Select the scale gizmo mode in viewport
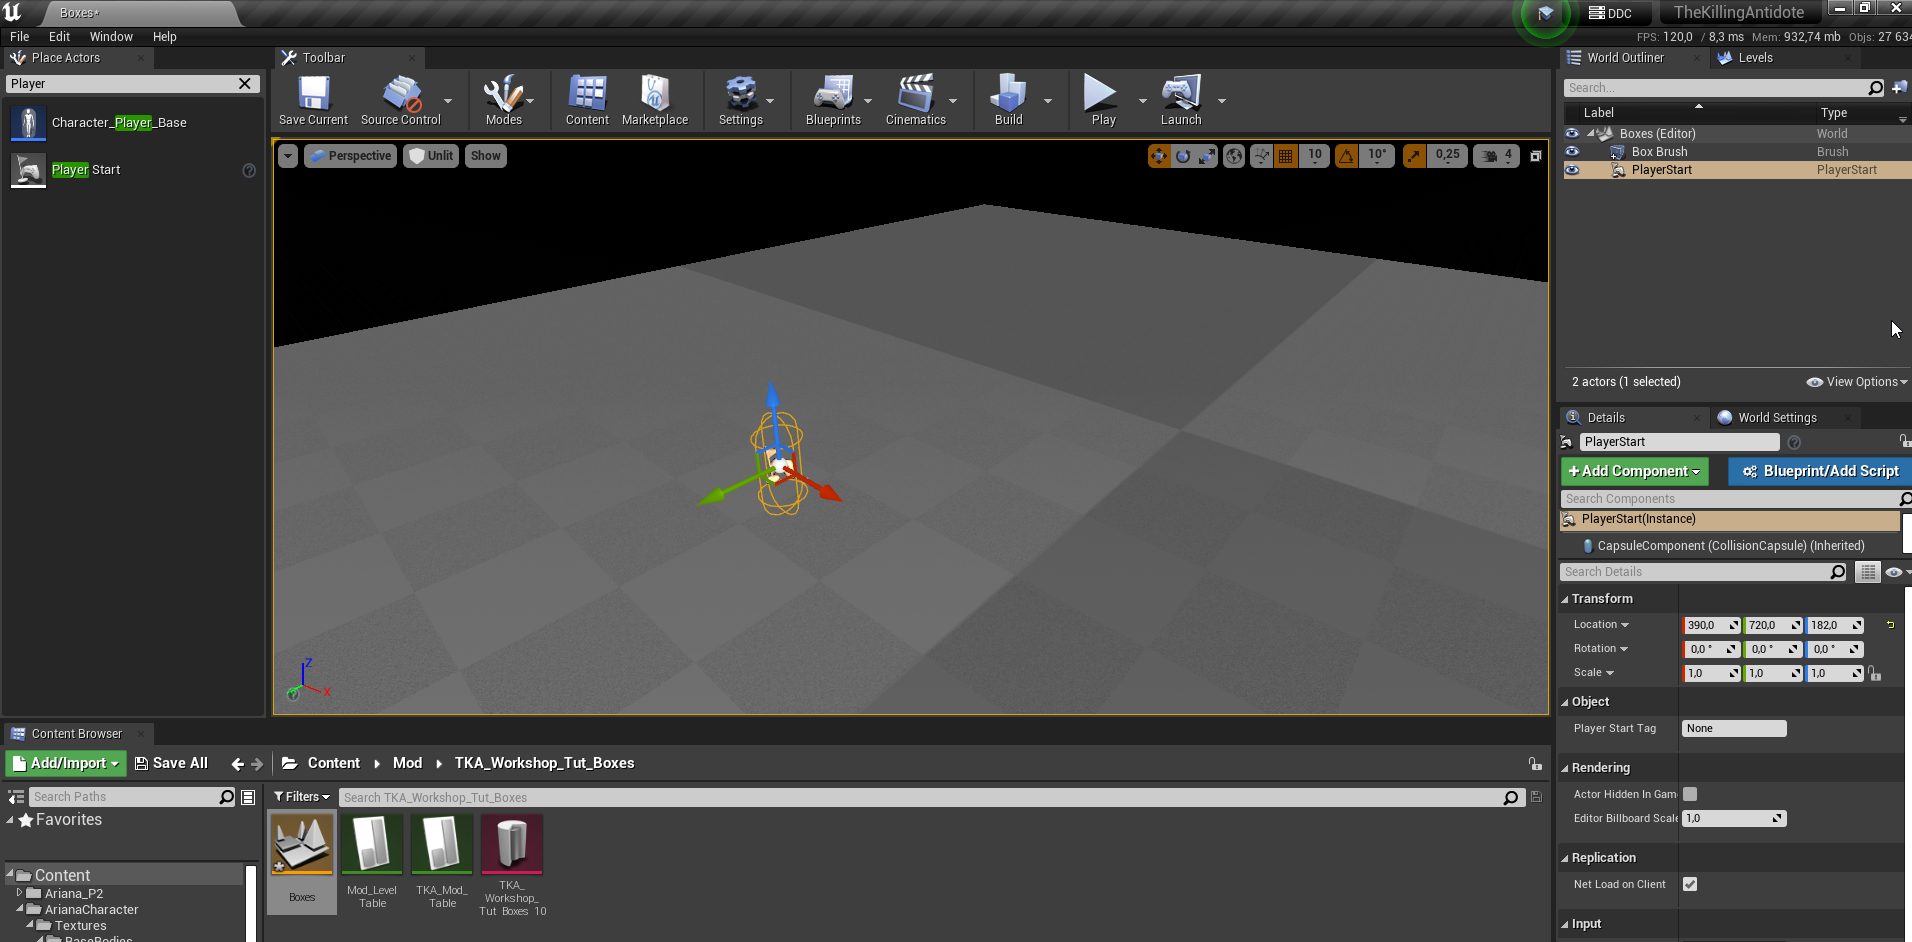Viewport: 1912px width, 942px height. (x=1207, y=156)
